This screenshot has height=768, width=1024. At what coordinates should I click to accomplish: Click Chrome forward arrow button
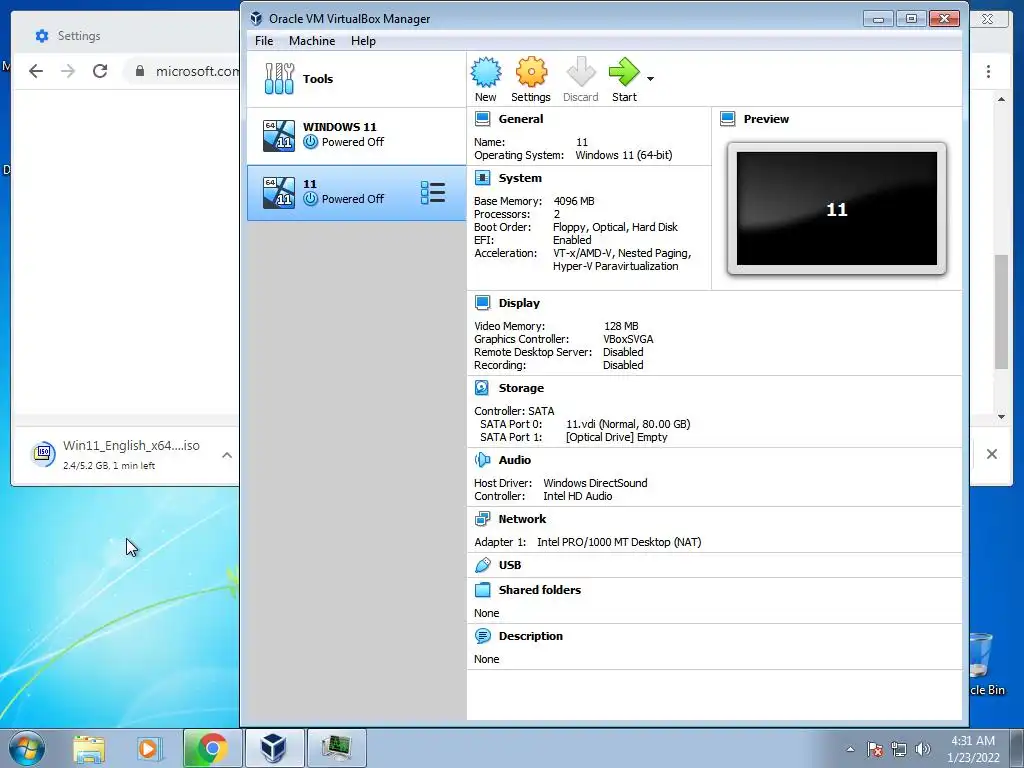pos(68,71)
